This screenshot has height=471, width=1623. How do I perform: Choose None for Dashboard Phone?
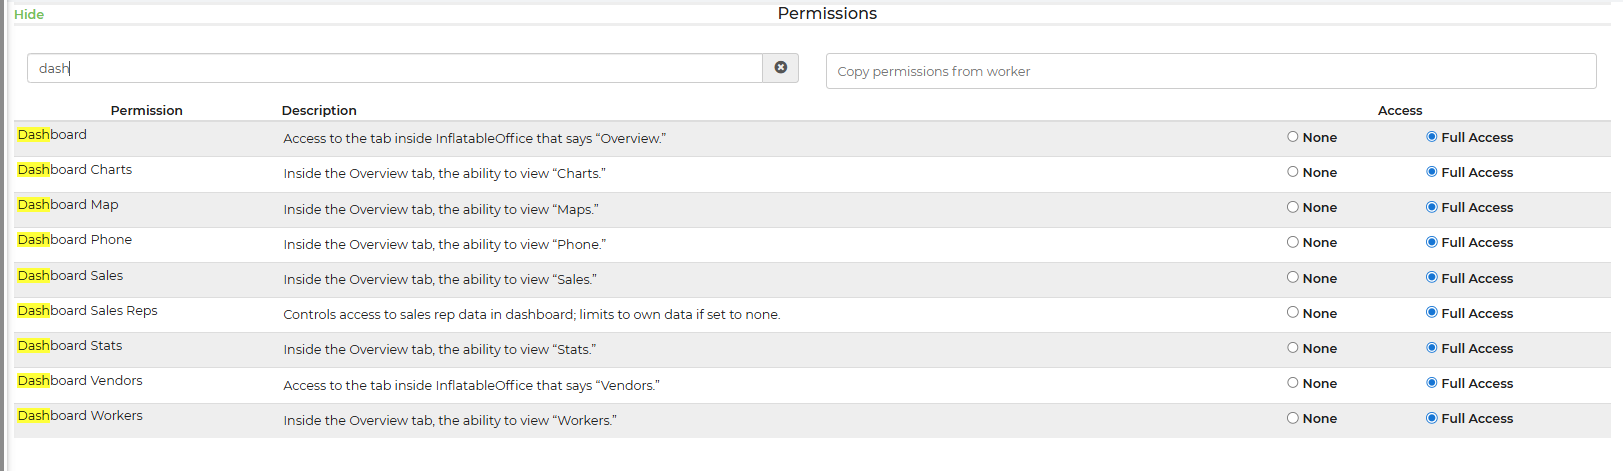coord(1293,242)
